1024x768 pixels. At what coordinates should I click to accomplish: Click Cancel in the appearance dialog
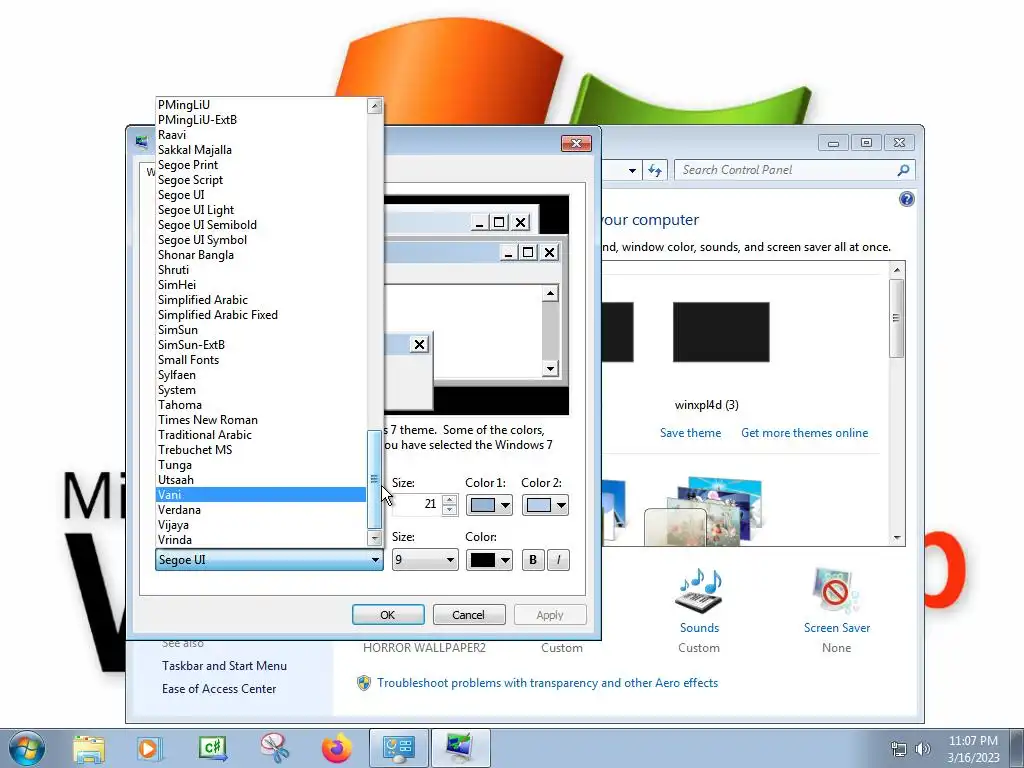(x=468, y=615)
